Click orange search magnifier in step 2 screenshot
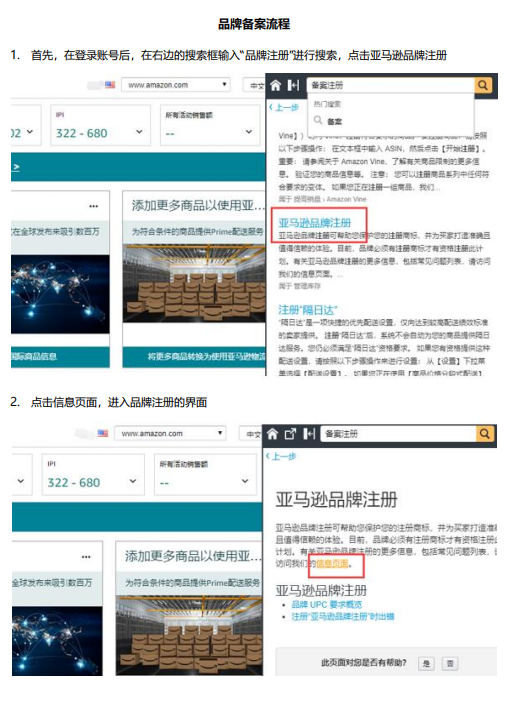 [485, 434]
